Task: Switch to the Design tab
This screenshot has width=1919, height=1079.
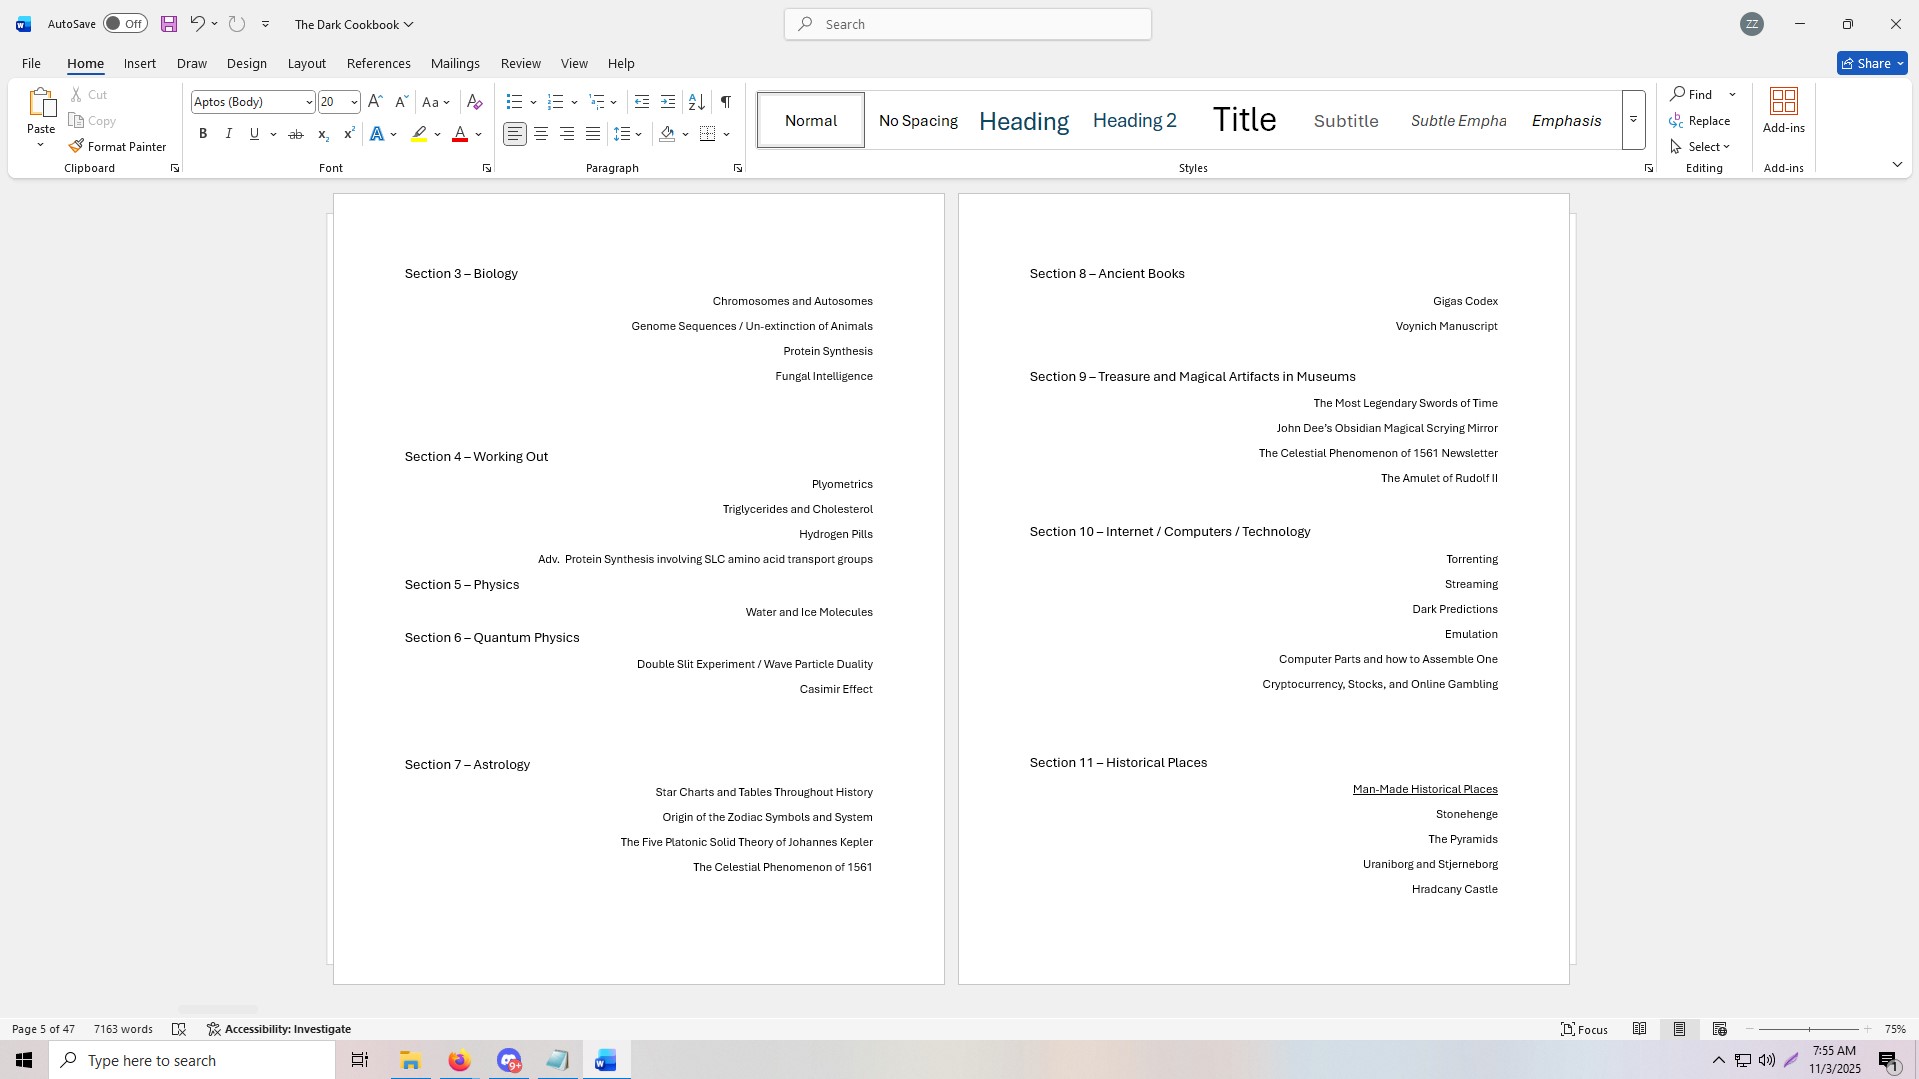Action: (x=247, y=63)
